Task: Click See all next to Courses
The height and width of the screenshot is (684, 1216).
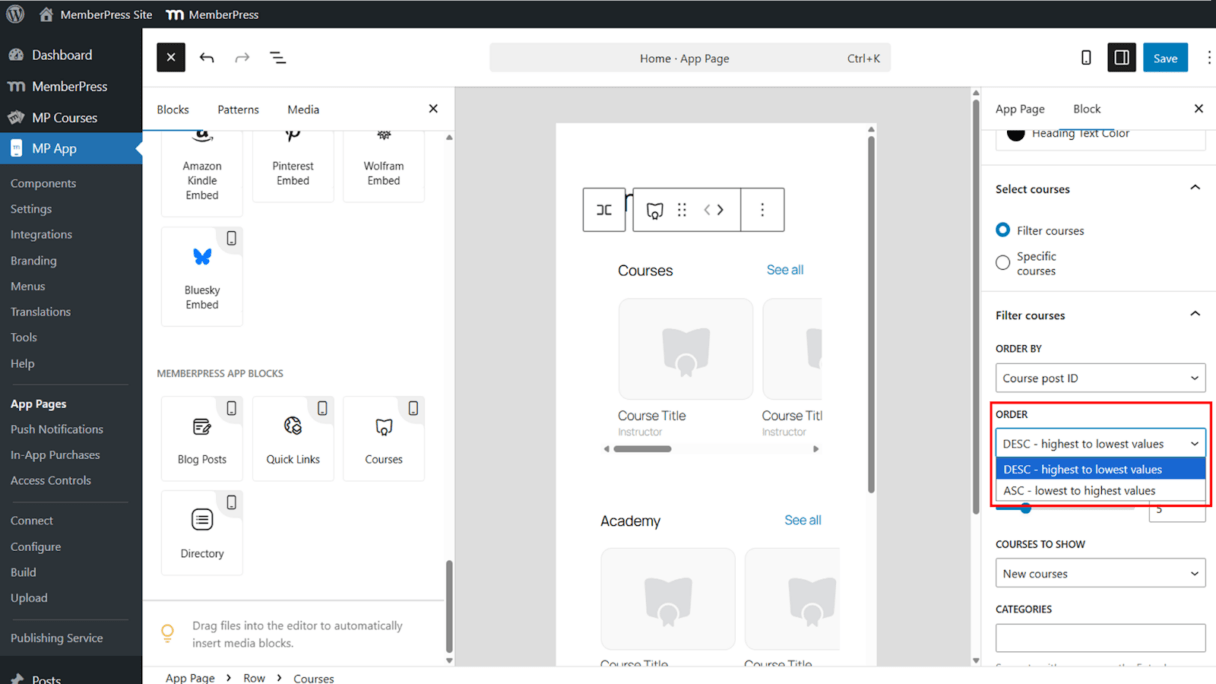Action: [785, 270]
